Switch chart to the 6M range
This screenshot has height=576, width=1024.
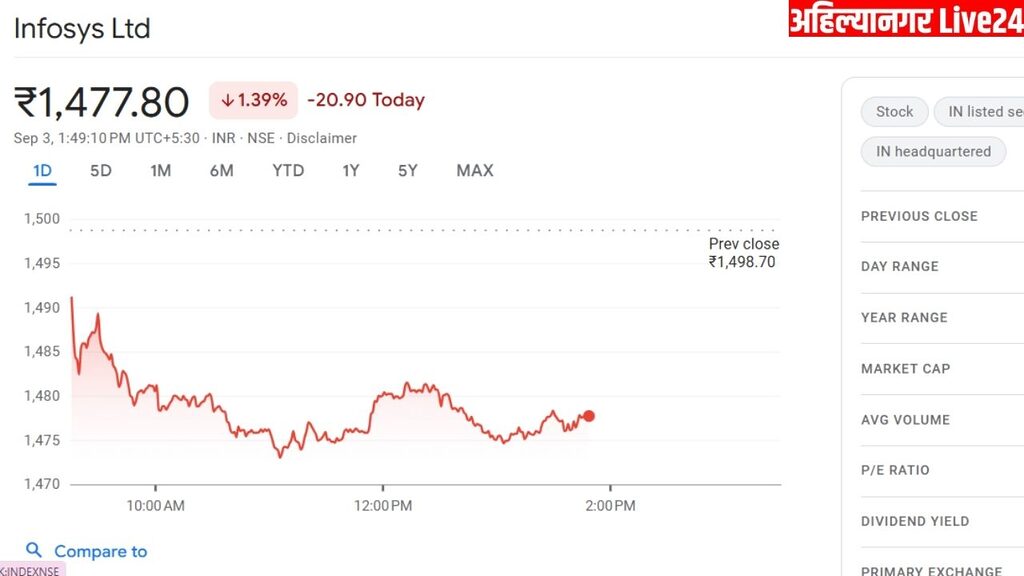point(221,171)
